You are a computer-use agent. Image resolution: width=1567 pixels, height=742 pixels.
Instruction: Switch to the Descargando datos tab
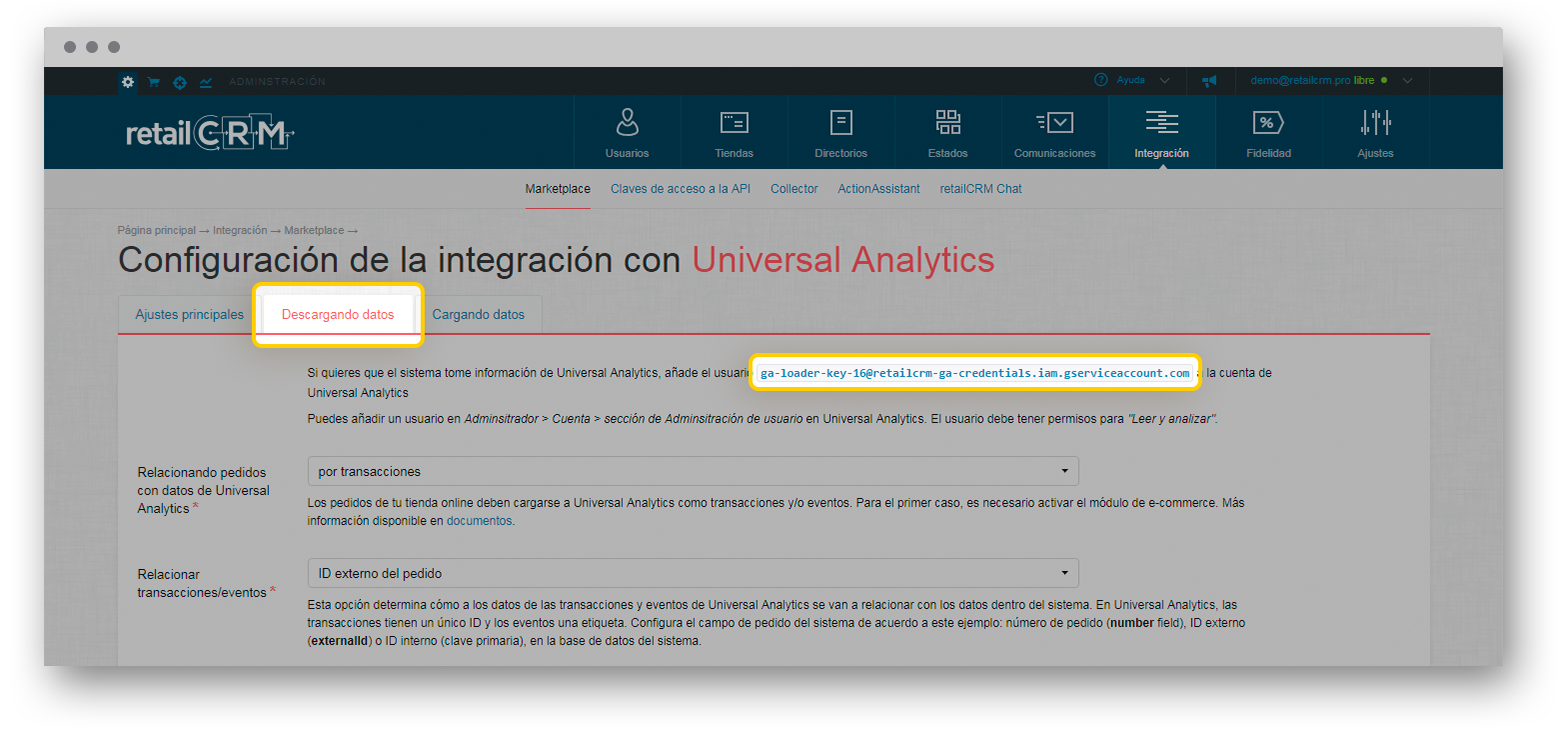coord(338,314)
